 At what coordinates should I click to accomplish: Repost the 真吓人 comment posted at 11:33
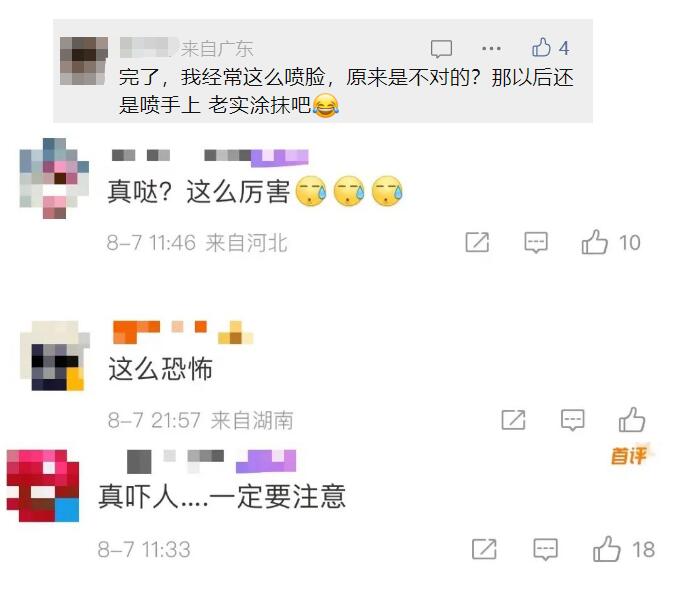click(x=484, y=549)
